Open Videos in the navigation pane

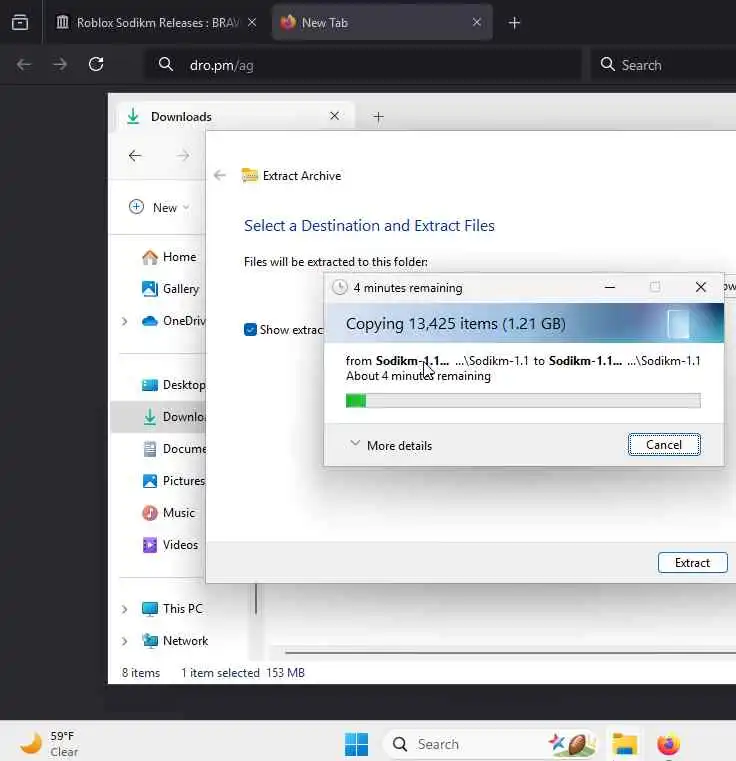click(x=170, y=545)
